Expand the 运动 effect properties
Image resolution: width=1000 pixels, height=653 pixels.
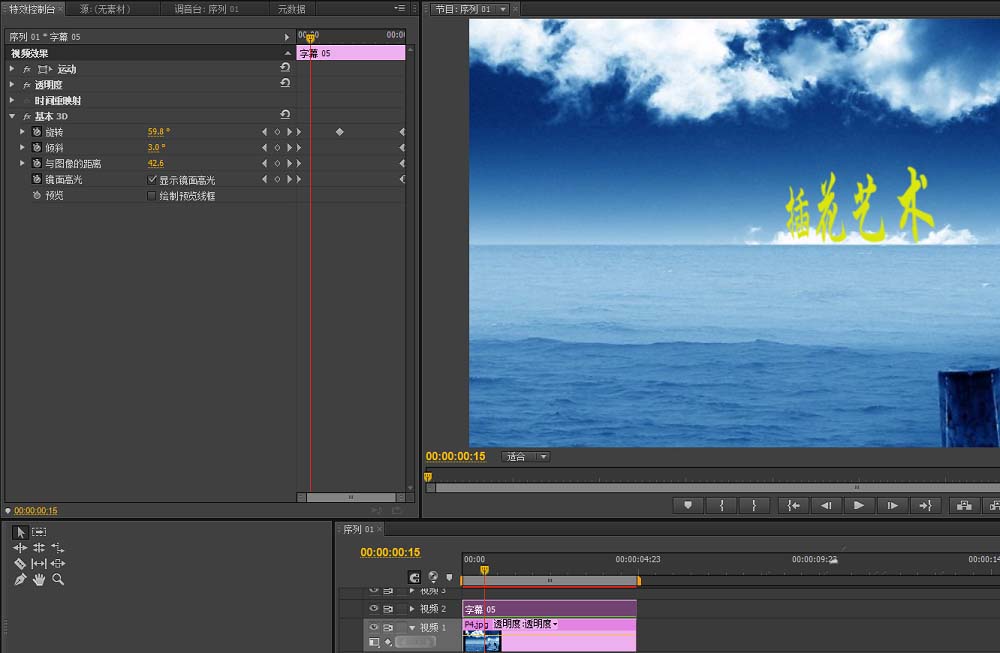[12, 69]
